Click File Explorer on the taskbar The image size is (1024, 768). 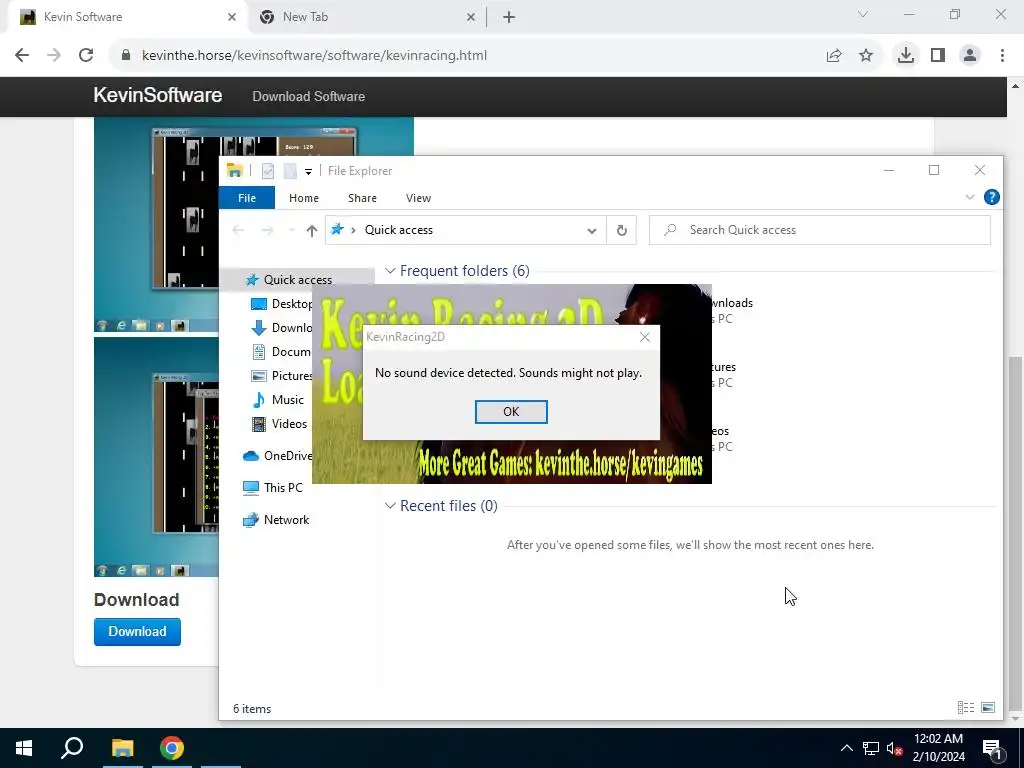tap(122, 748)
